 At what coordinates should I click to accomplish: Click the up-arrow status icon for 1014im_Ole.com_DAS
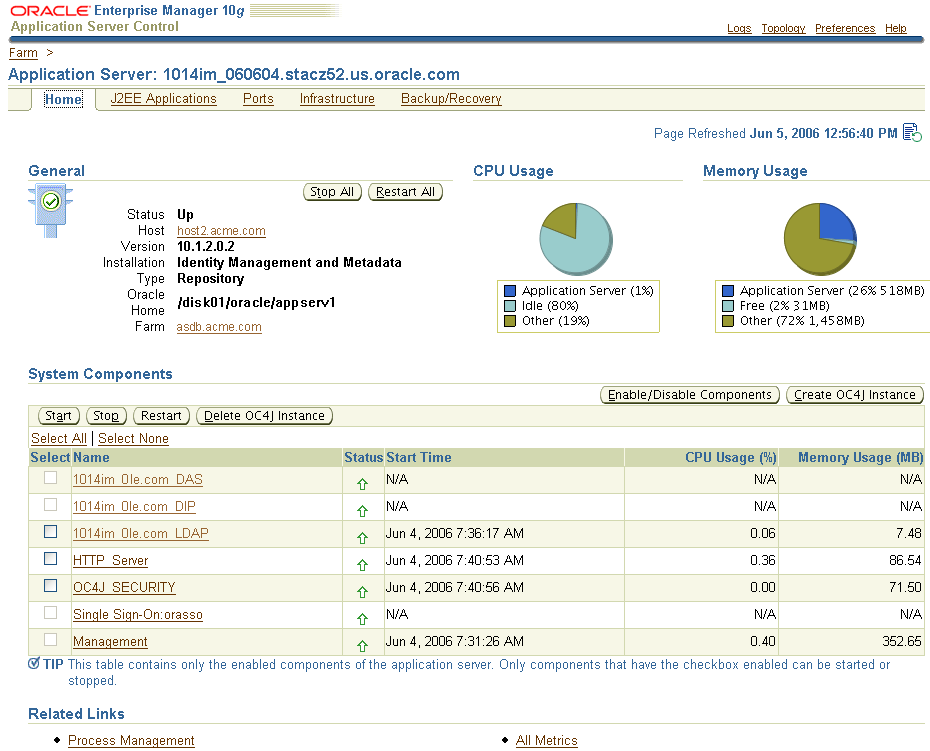click(362, 484)
